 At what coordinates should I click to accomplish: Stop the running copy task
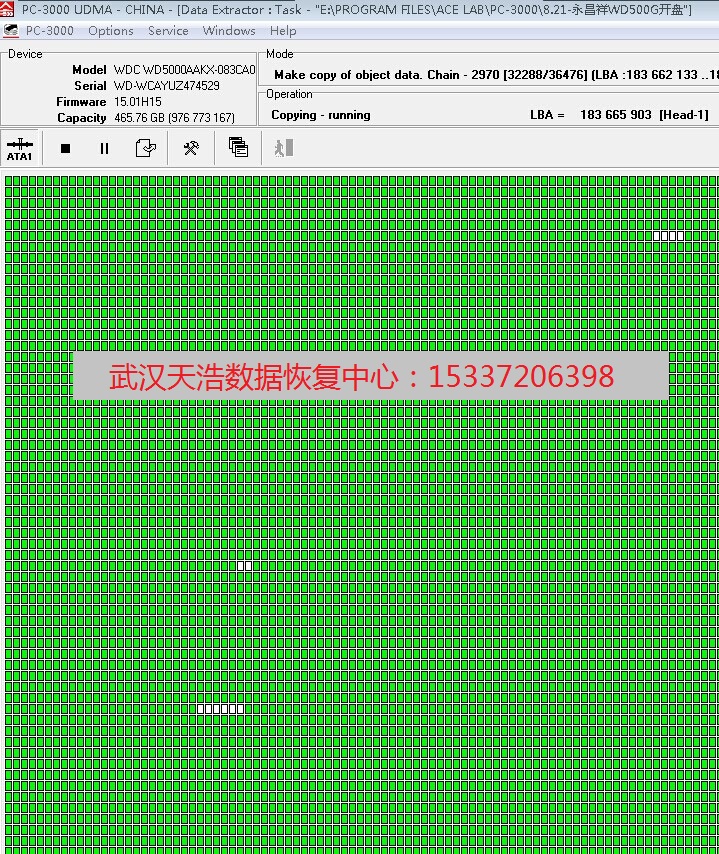point(65,149)
